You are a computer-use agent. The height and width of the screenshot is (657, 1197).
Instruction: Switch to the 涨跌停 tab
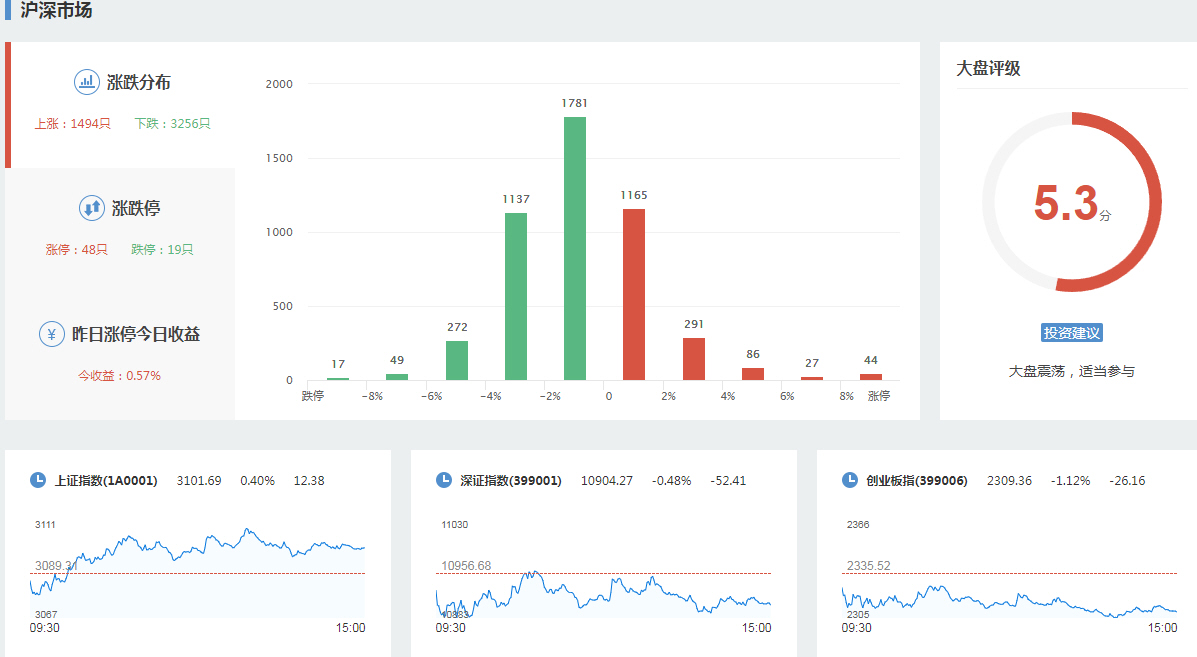coord(135,208)
